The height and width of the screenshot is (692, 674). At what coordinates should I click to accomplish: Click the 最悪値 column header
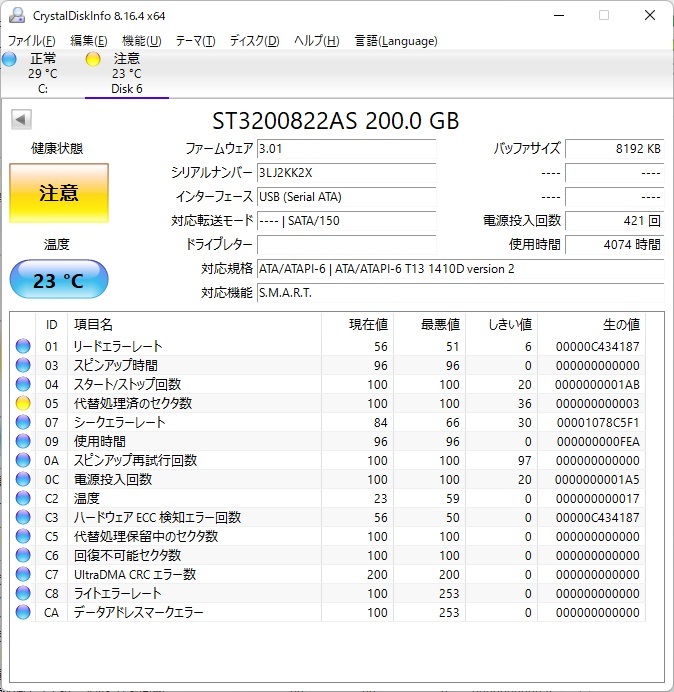point(429,325)
